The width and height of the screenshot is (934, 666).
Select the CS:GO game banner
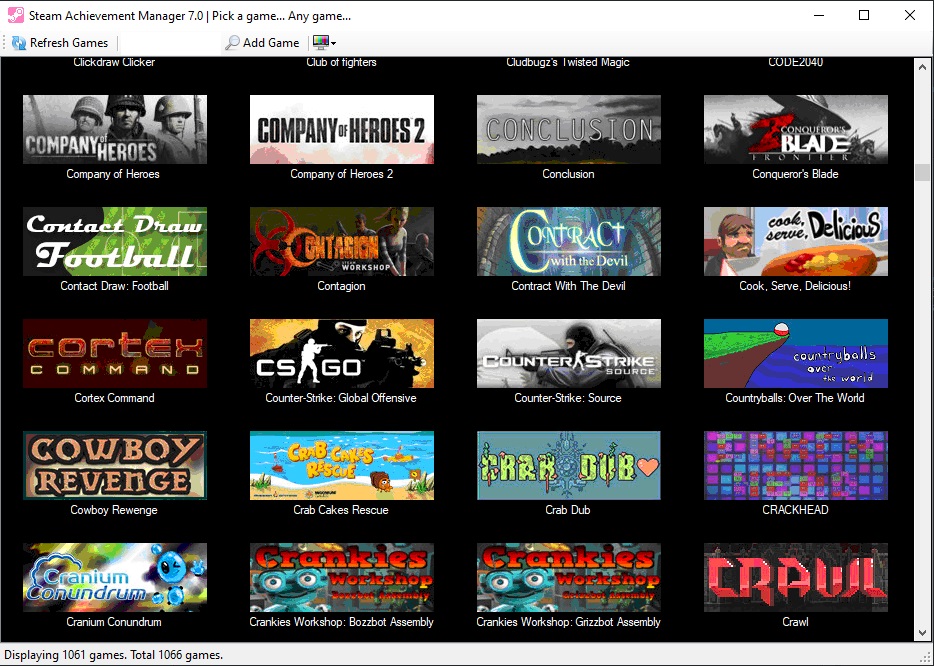point(342,353)
